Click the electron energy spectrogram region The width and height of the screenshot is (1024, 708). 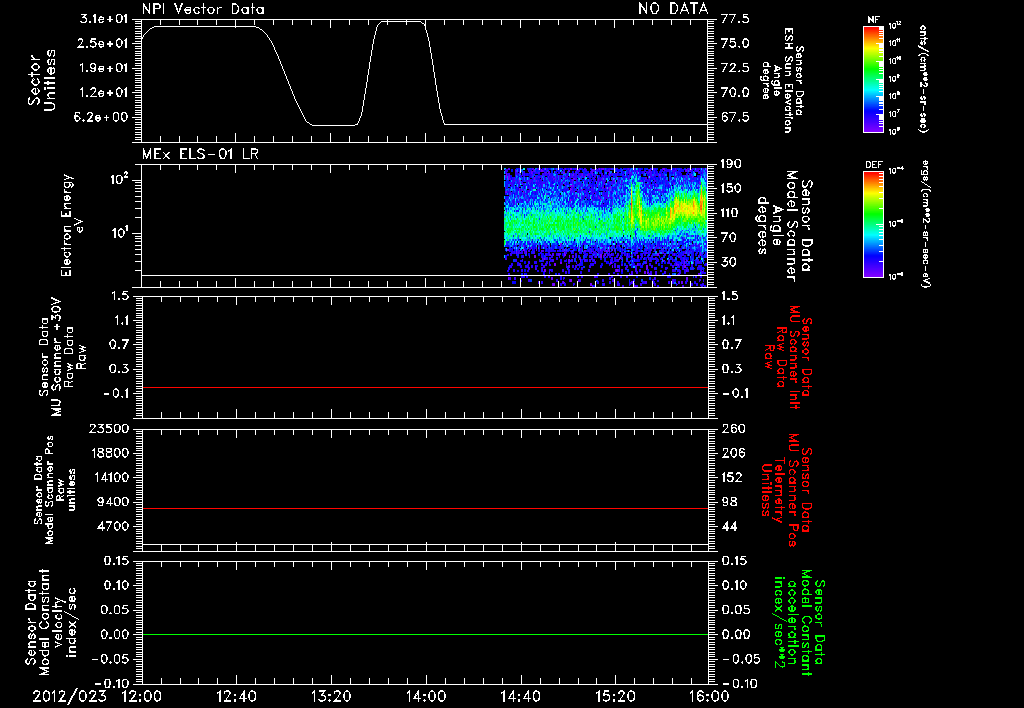click(605, 227)
